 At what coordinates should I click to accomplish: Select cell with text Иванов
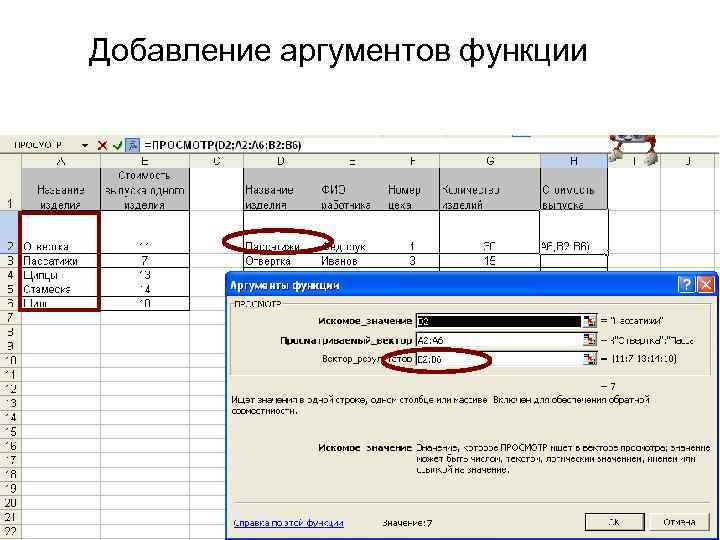pos(351,261)
